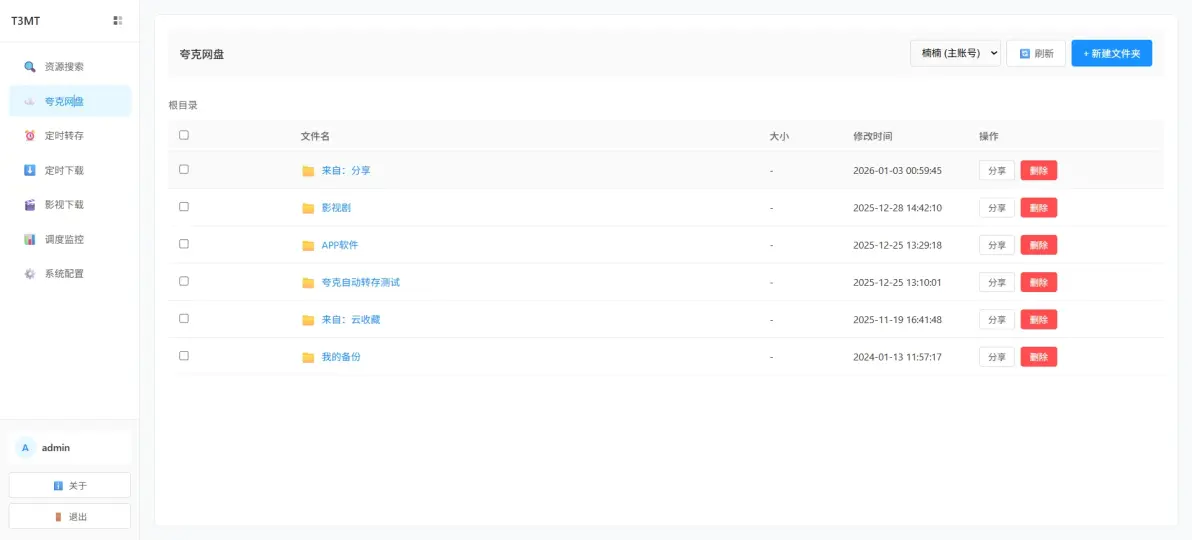The image size is (1192, 540).
Task: Click the timestamp 2026-01-03 00:59:45
Action: tap(897, 170)
